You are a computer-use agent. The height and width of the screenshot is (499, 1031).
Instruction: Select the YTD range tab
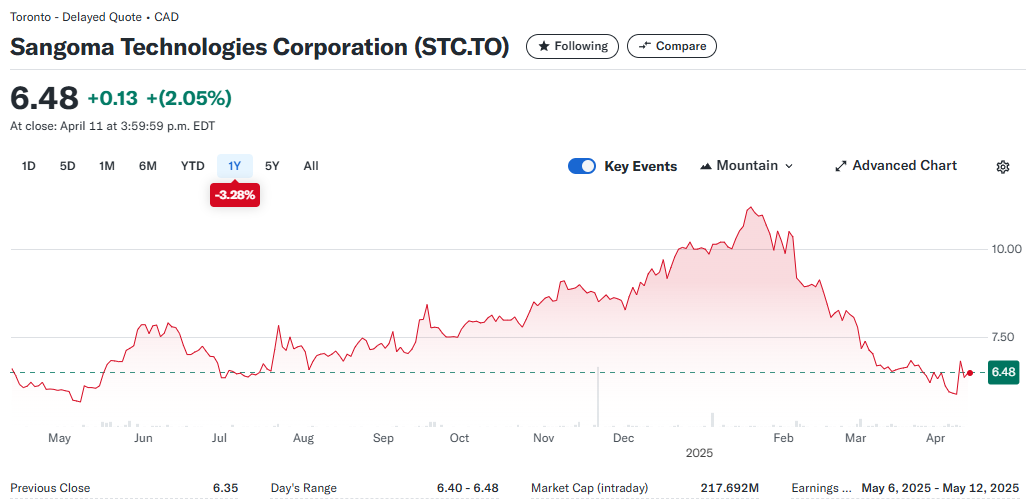point(193,166)
